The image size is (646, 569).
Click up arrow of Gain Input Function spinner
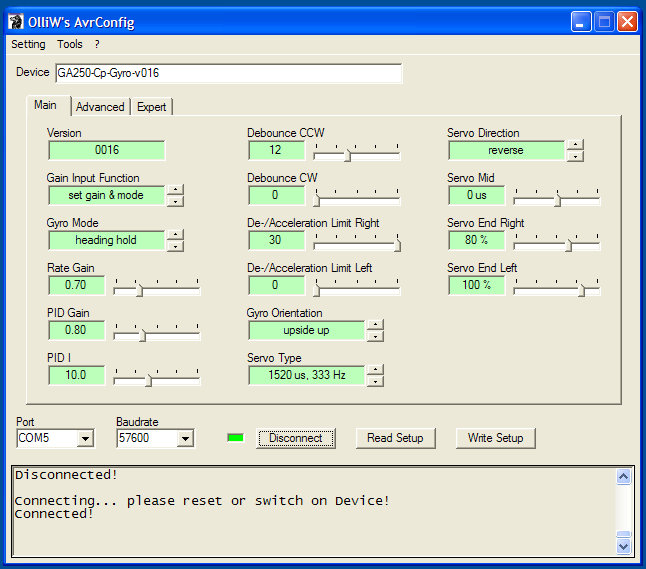[175, 190]
